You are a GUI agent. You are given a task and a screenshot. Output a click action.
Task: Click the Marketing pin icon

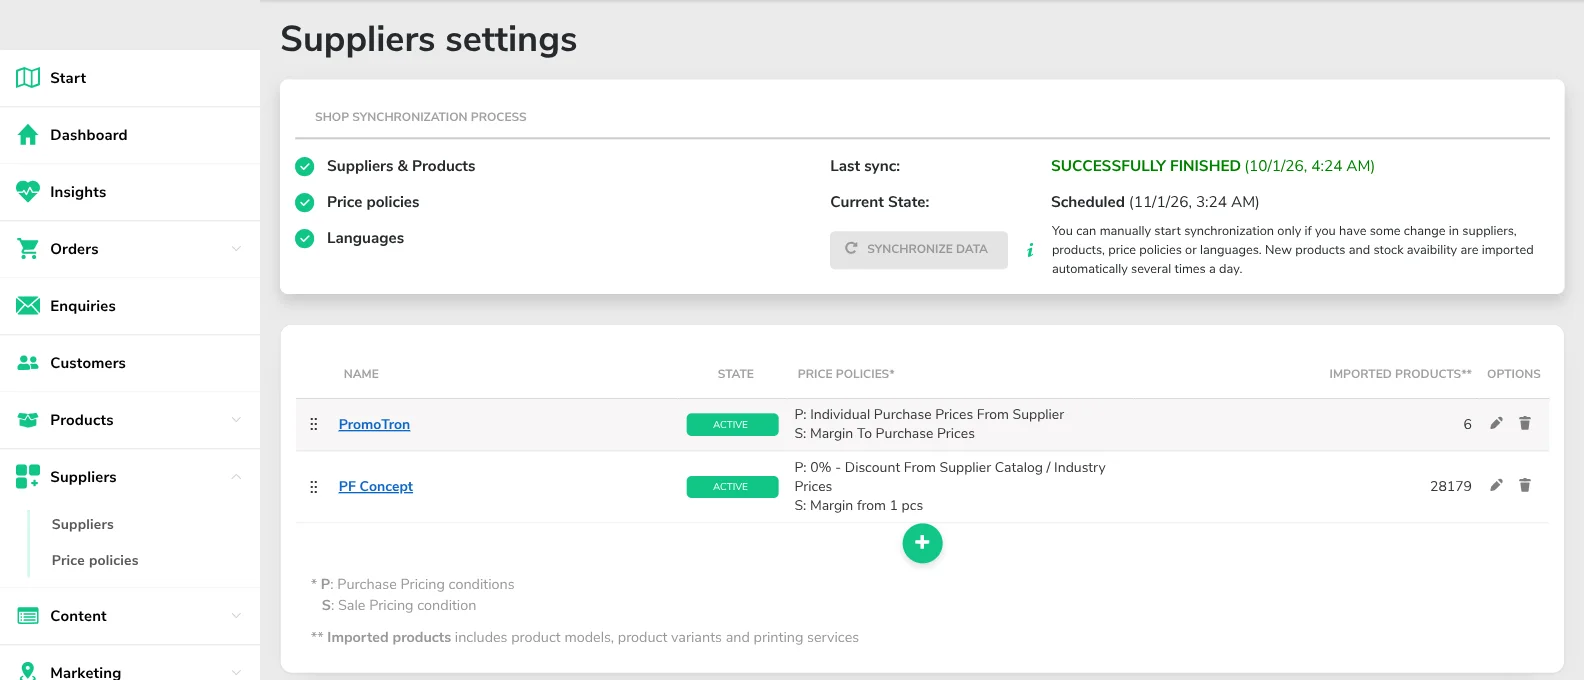point(28,672)
